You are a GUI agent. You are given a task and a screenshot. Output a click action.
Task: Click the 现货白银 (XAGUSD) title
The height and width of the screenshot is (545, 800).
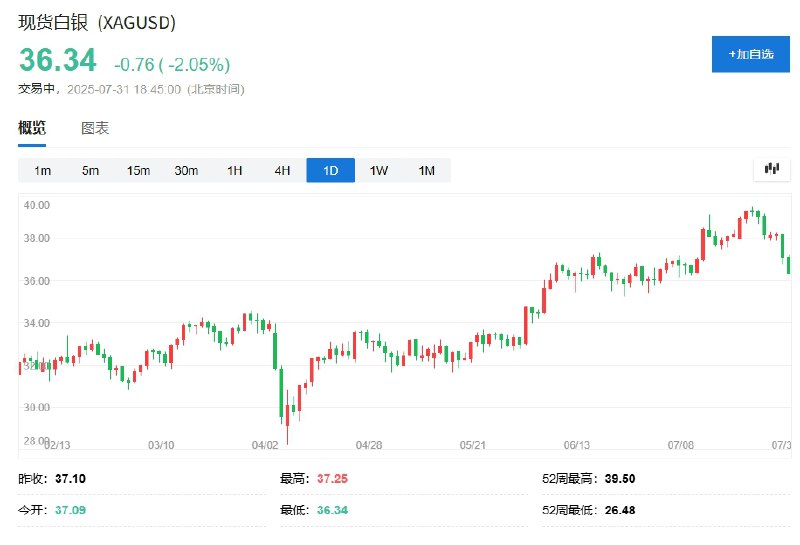tap(97, 23)
